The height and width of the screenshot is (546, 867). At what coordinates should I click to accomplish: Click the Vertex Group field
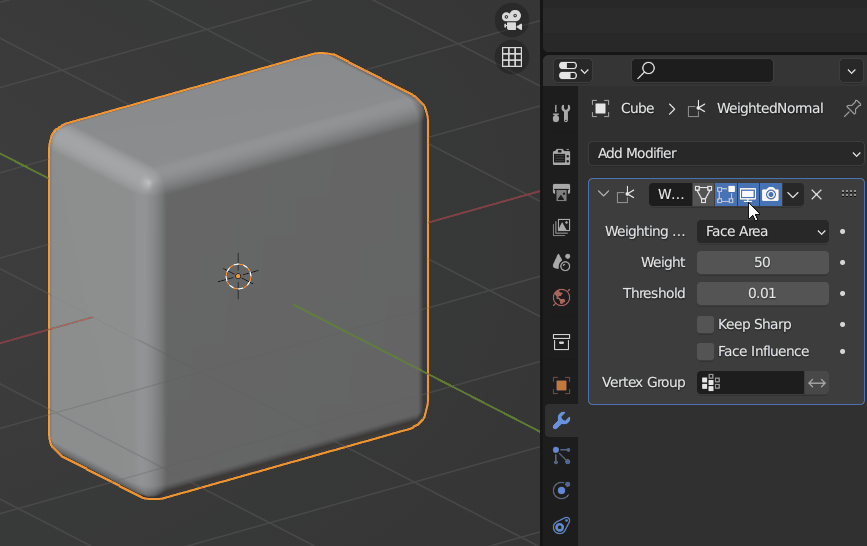pyautogui.click(x=750, y=383)
